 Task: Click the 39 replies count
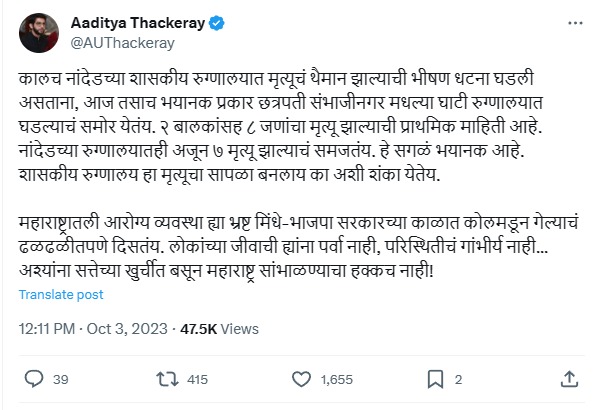tap(60, 379)
